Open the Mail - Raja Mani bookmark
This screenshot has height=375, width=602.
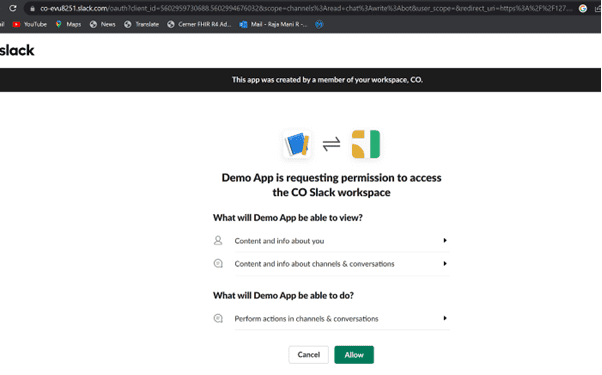coord(273,24)
